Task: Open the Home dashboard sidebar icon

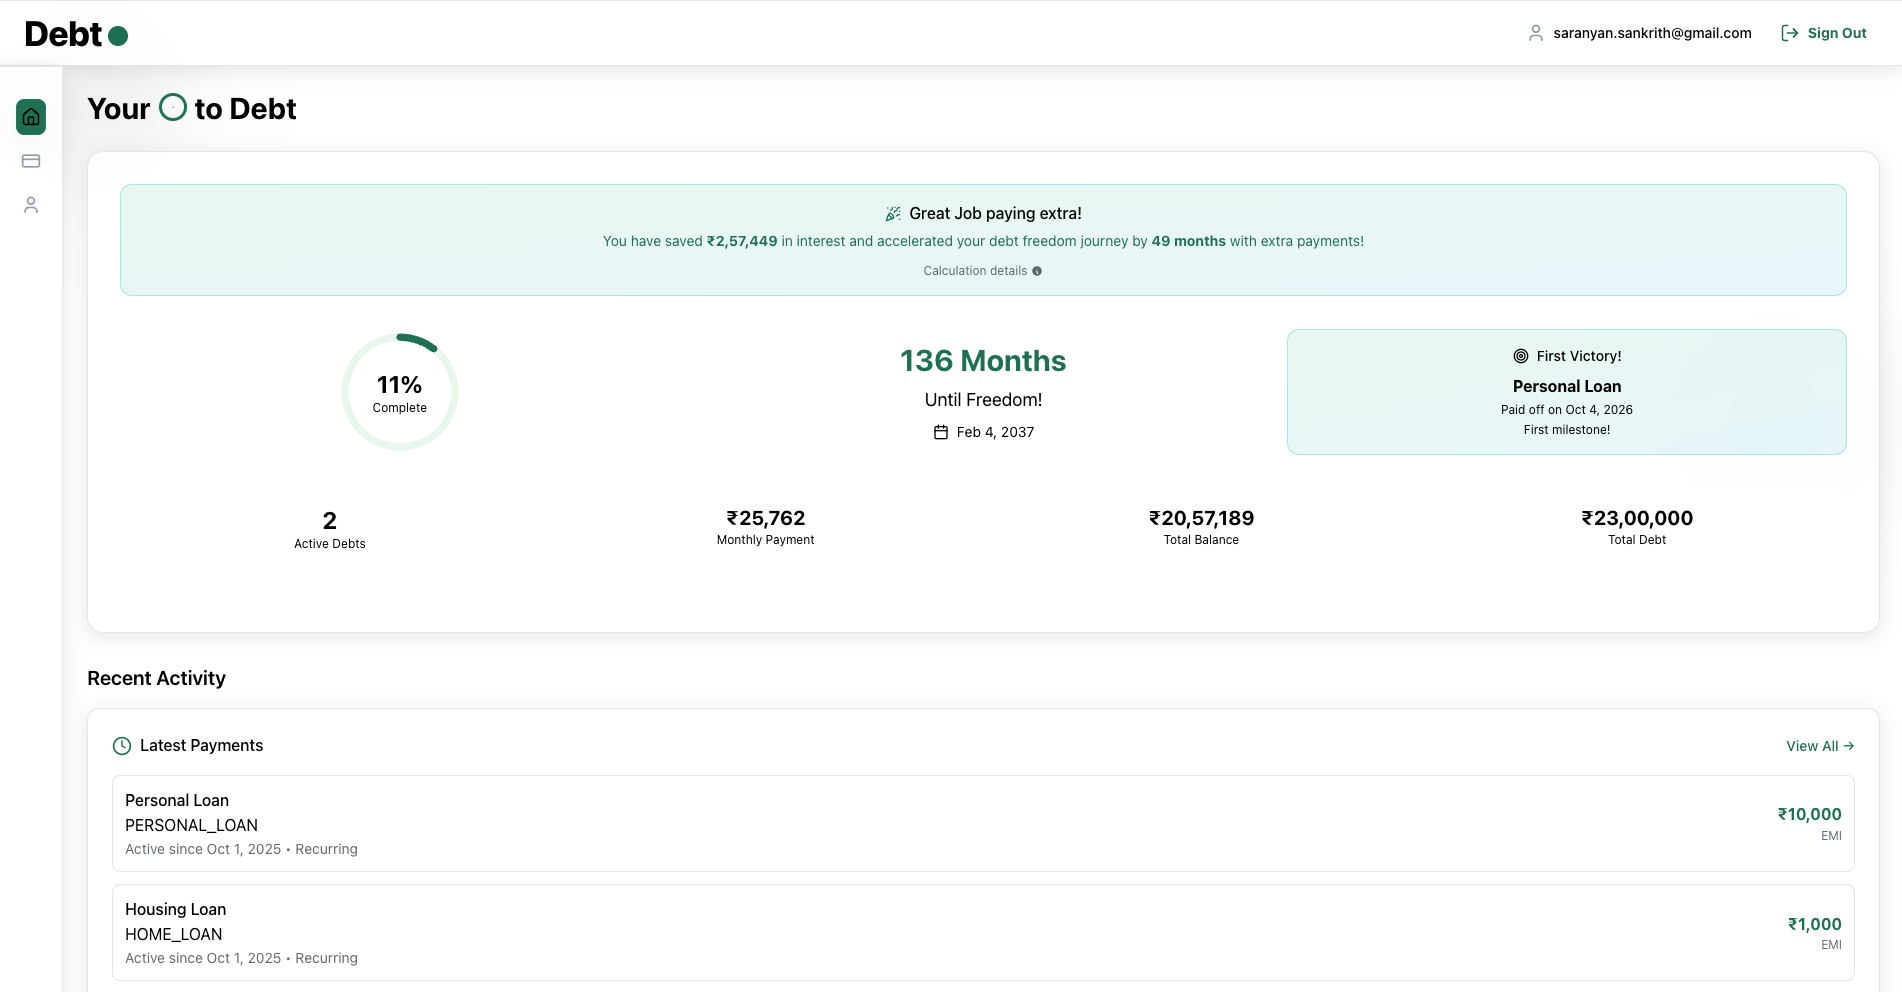Action: tap(31, 117)
